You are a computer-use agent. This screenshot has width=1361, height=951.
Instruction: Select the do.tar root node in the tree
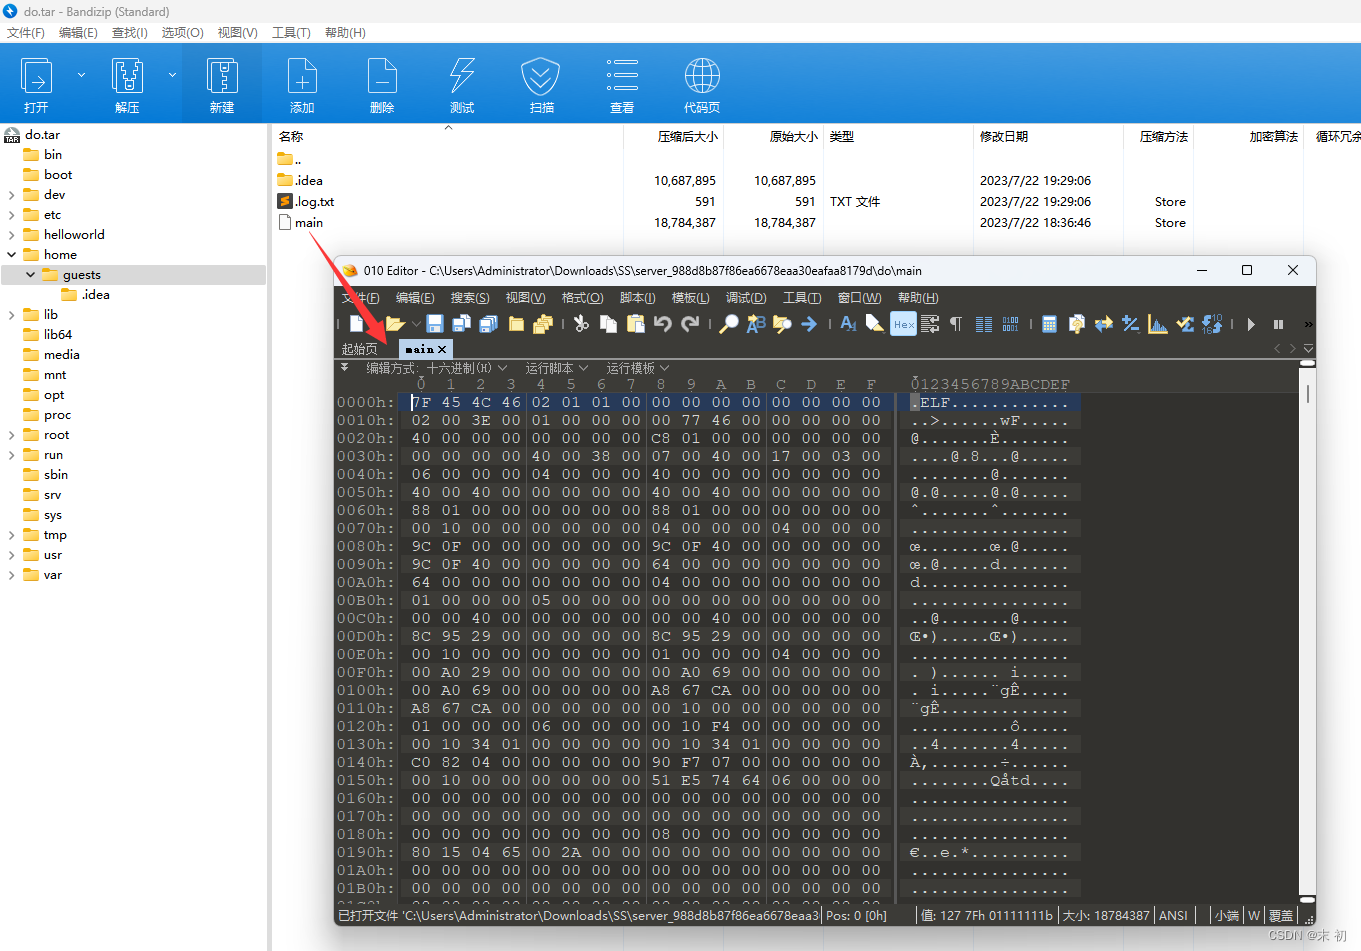[x=42, y=135]
